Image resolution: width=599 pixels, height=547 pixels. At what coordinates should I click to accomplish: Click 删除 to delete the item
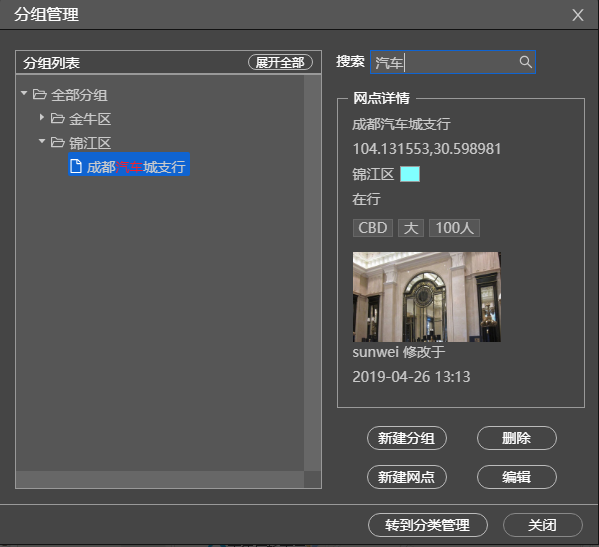517,438
